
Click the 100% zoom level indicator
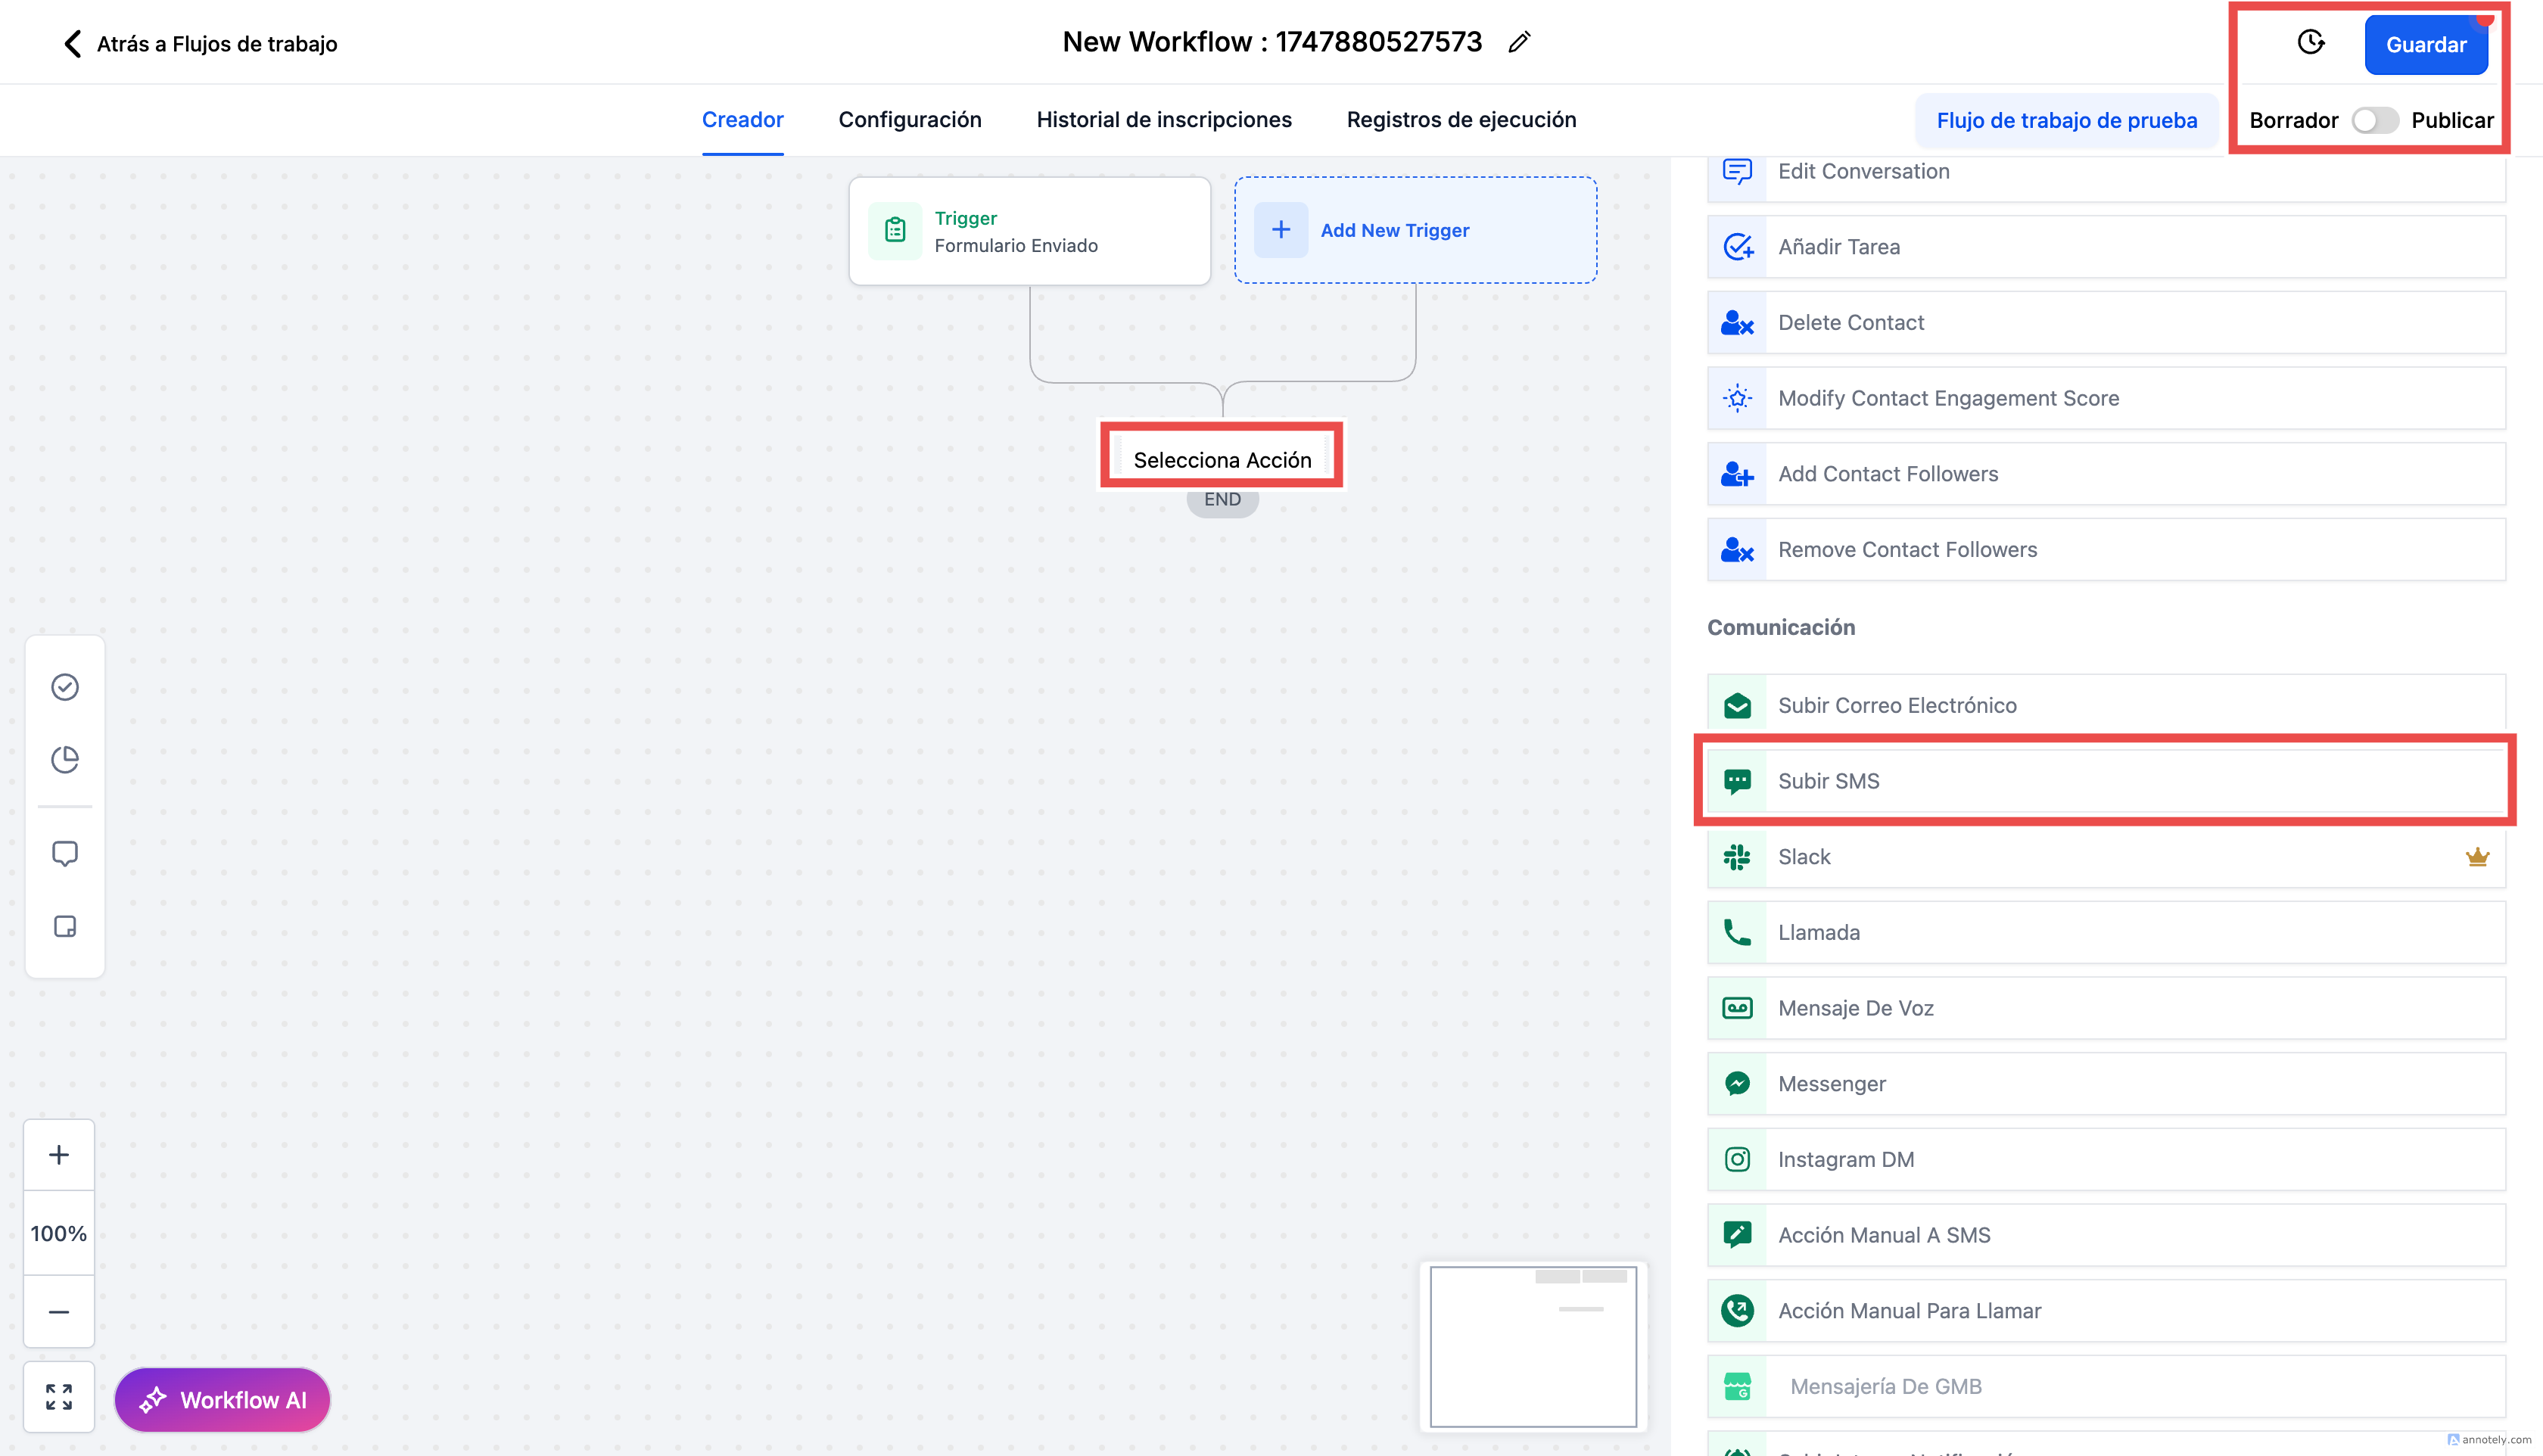59,1234
